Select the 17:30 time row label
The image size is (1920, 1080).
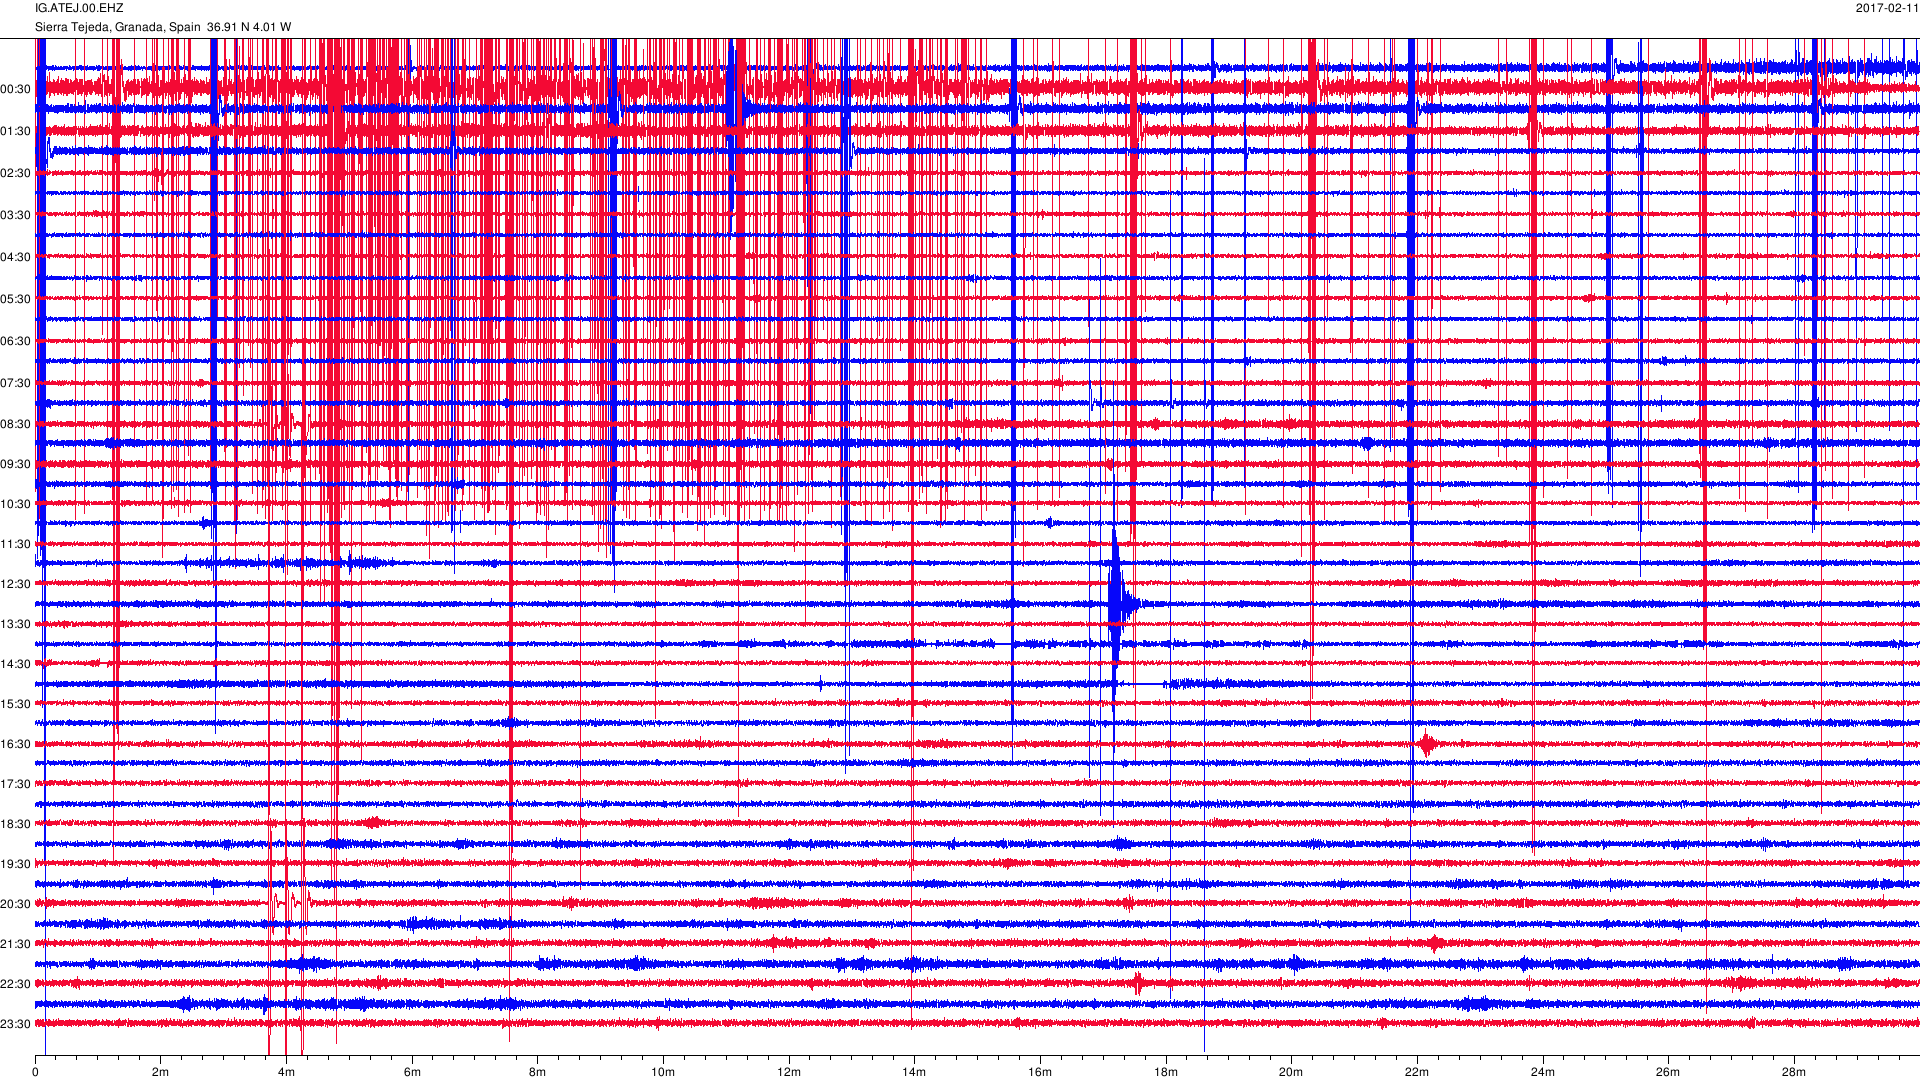pyautogui.click(x=16, y=784)
